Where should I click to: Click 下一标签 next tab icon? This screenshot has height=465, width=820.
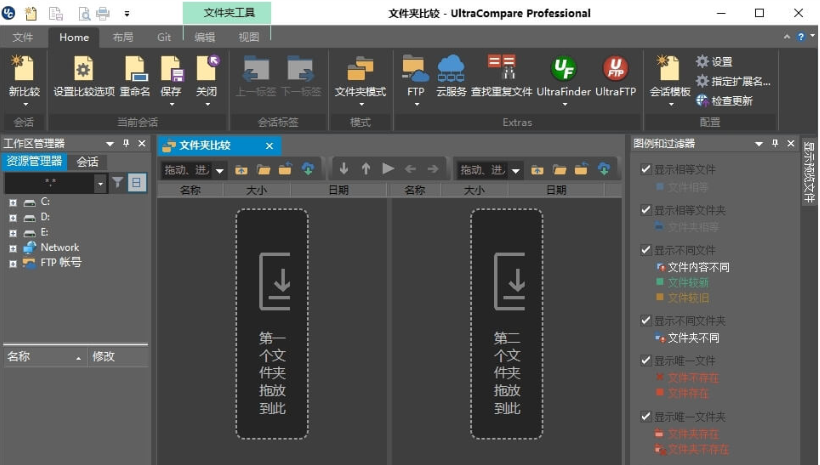coord(300,69)
